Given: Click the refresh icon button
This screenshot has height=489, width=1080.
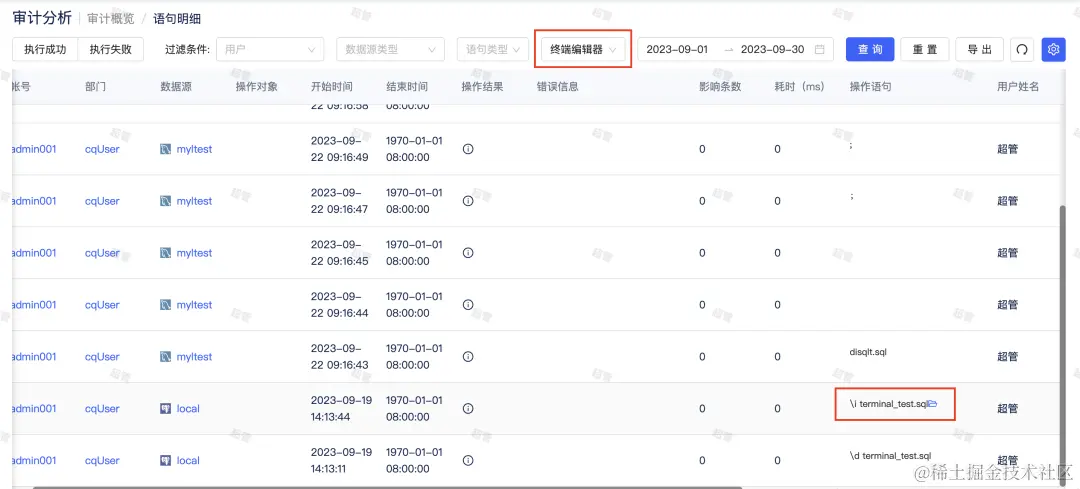Looking at the screenshot, I should [x=1022, y=50].
